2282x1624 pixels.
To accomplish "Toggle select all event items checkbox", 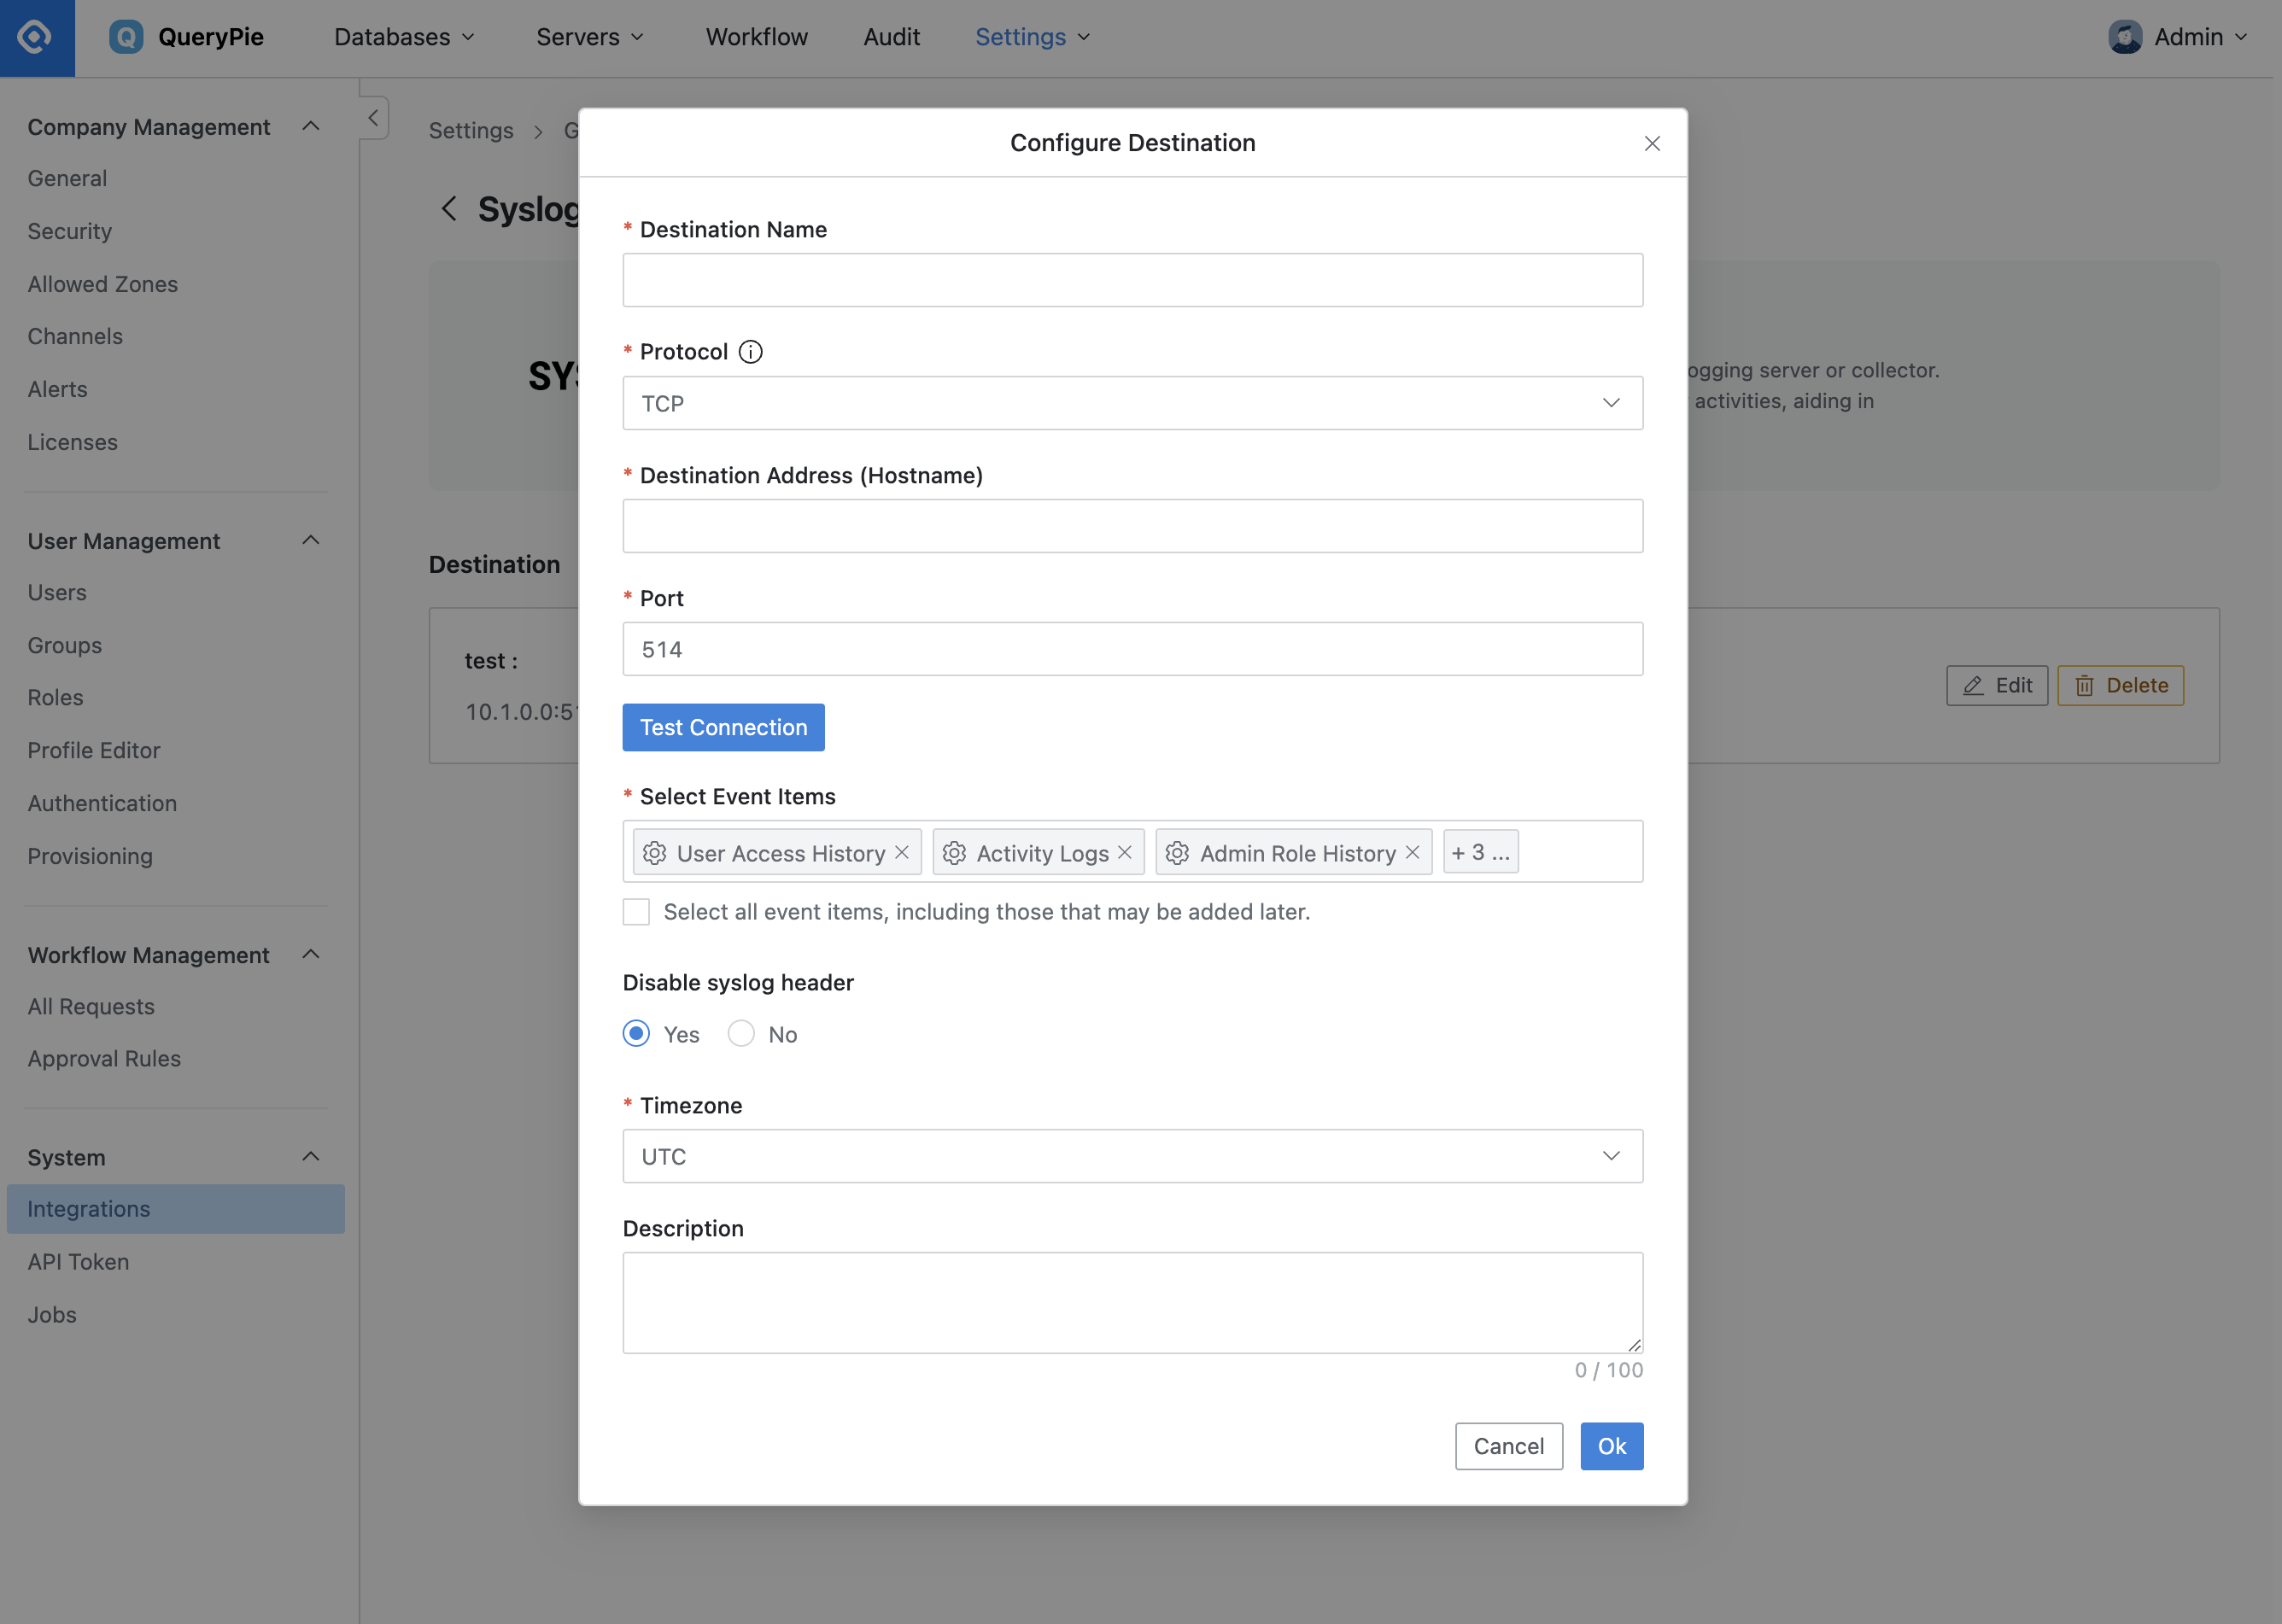I will point(636,910).
